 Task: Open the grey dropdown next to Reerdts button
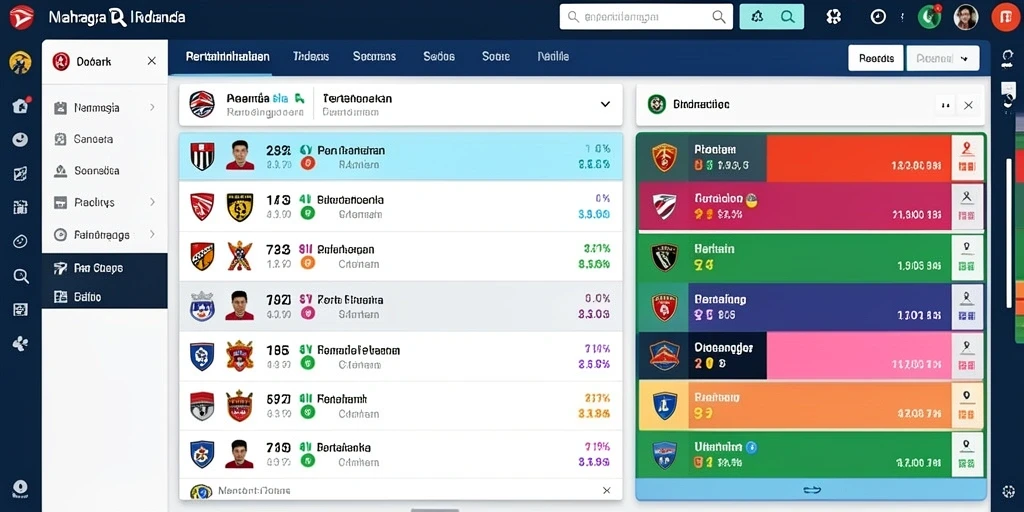(x=943, y=58)
